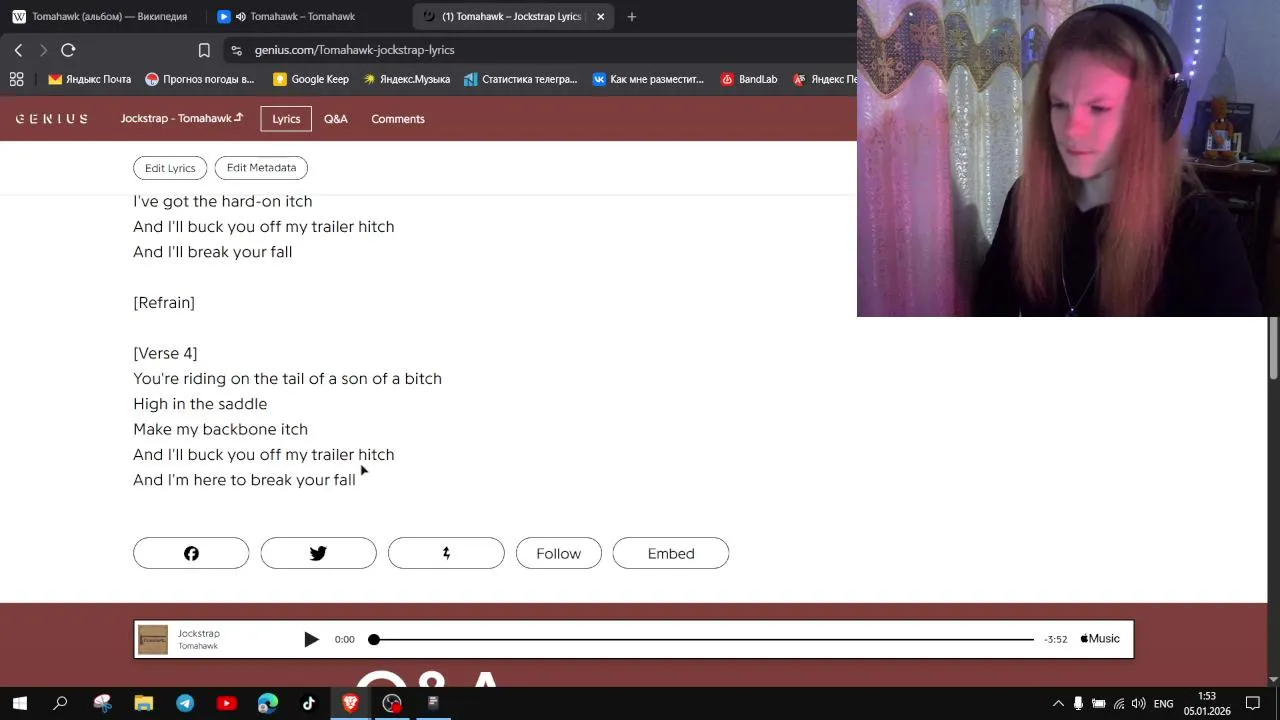This screenshot has width=1280, height=720.
Task: Open the Прогноз погоды bookmark
Action: click(200, 79)
